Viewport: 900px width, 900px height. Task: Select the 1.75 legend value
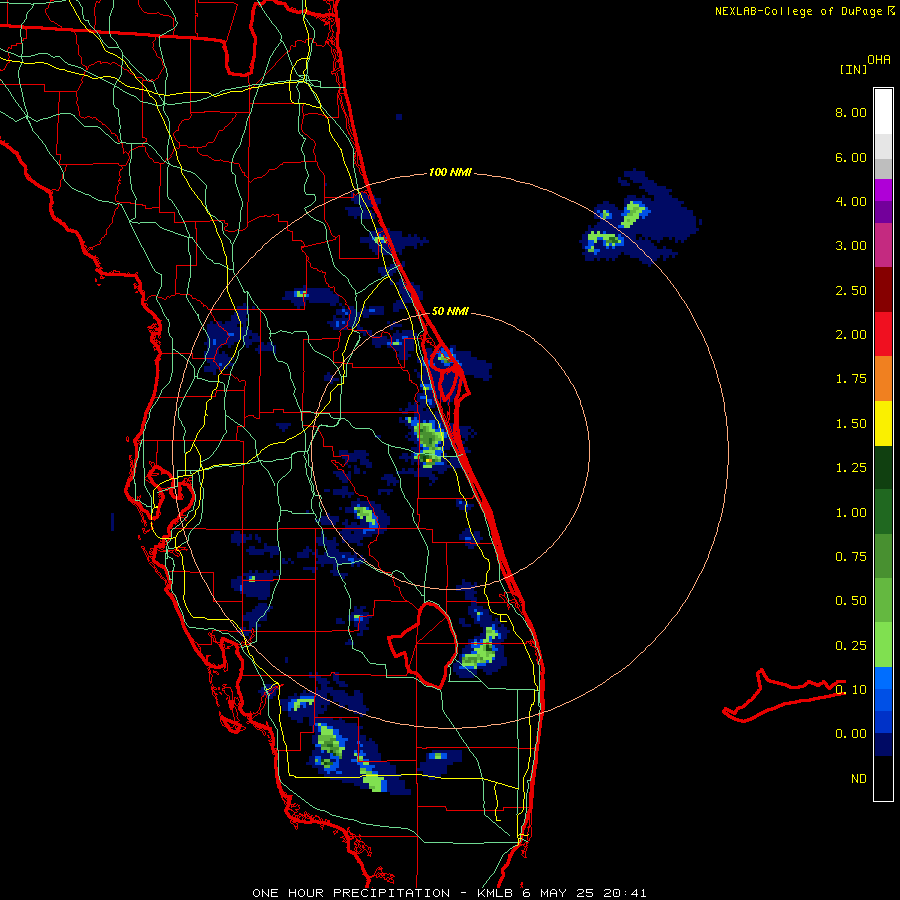click(x=851, y=379)
